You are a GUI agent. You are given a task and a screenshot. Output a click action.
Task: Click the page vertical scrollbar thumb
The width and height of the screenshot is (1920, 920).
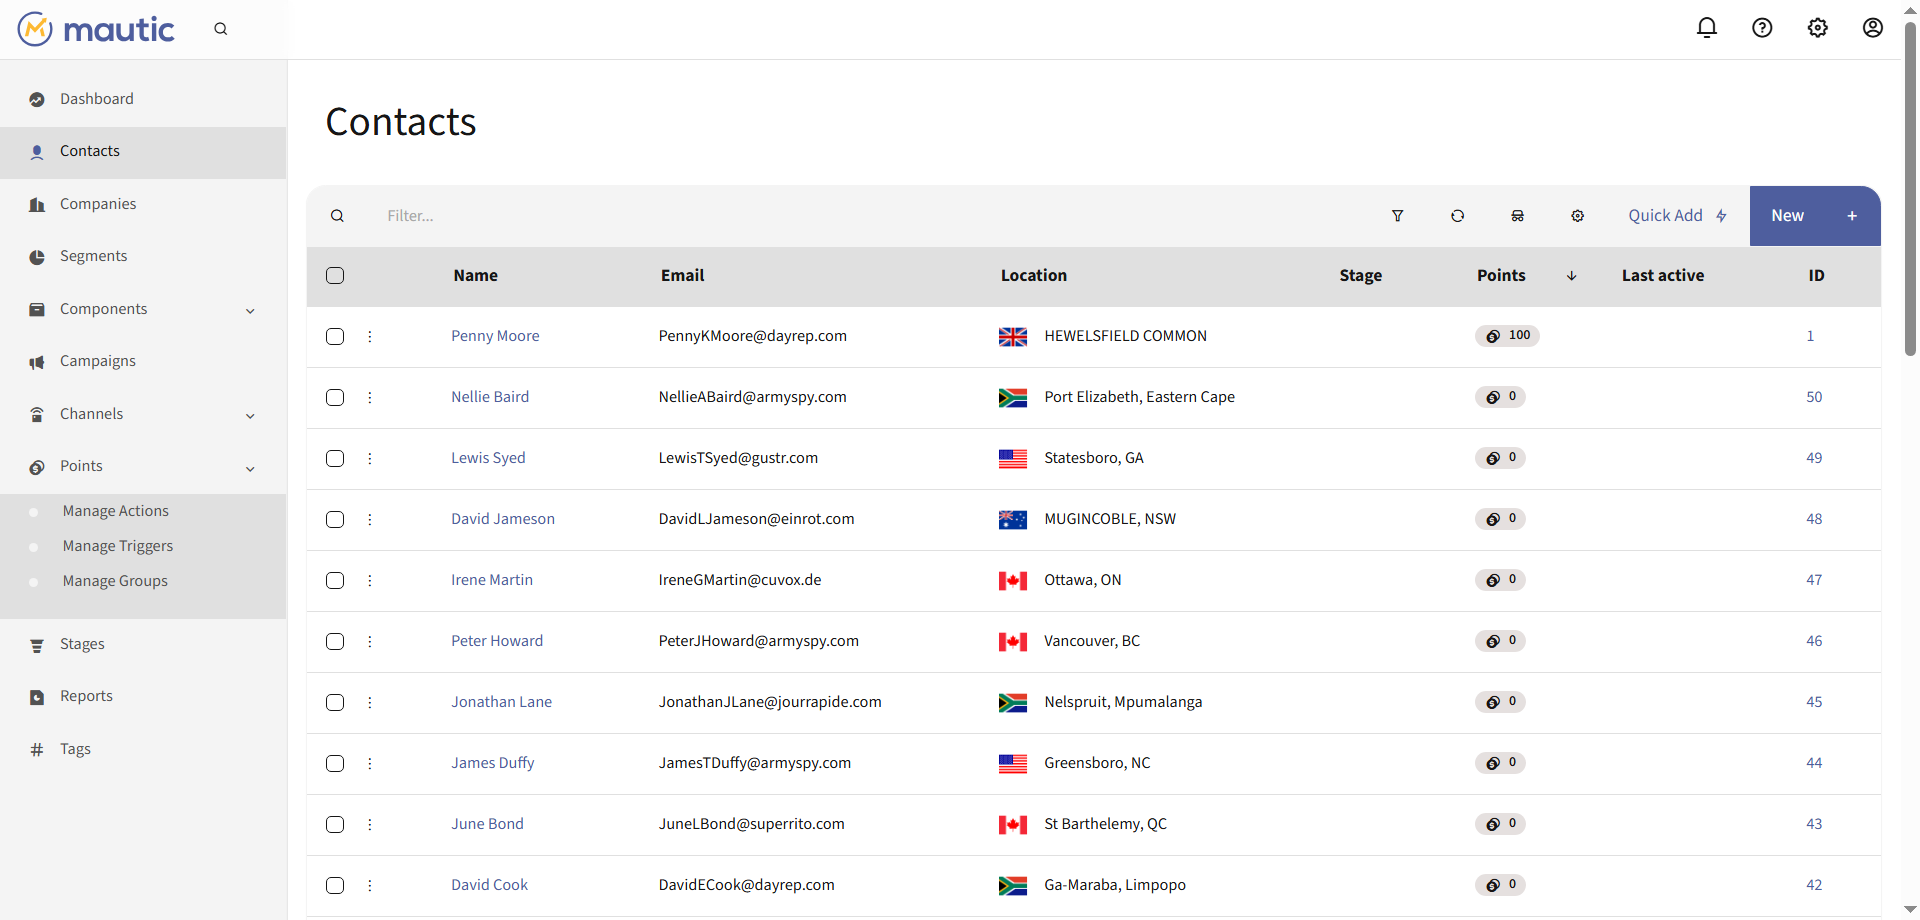1910,190
